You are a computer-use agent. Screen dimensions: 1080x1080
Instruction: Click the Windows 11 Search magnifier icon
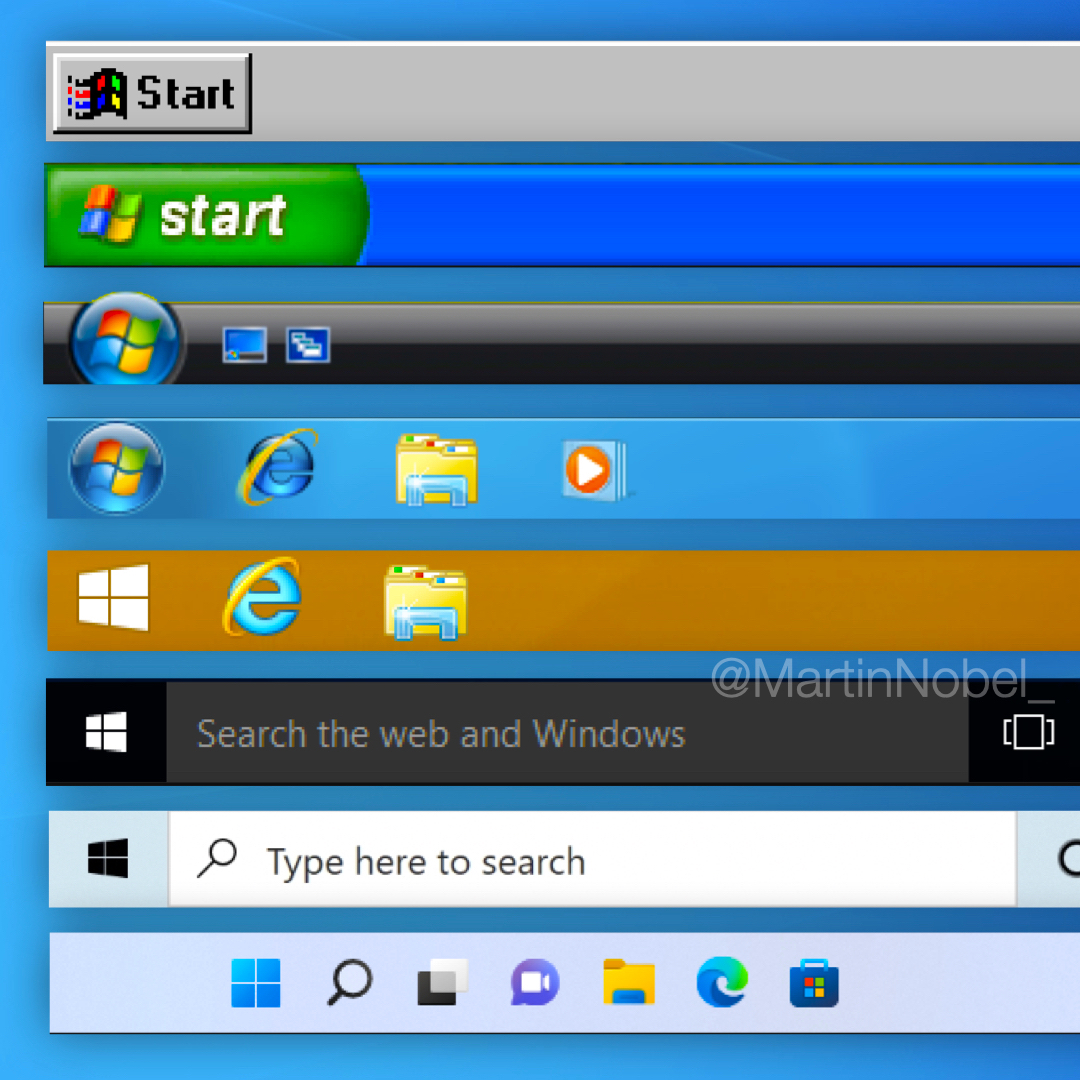[x=349, y=983]
